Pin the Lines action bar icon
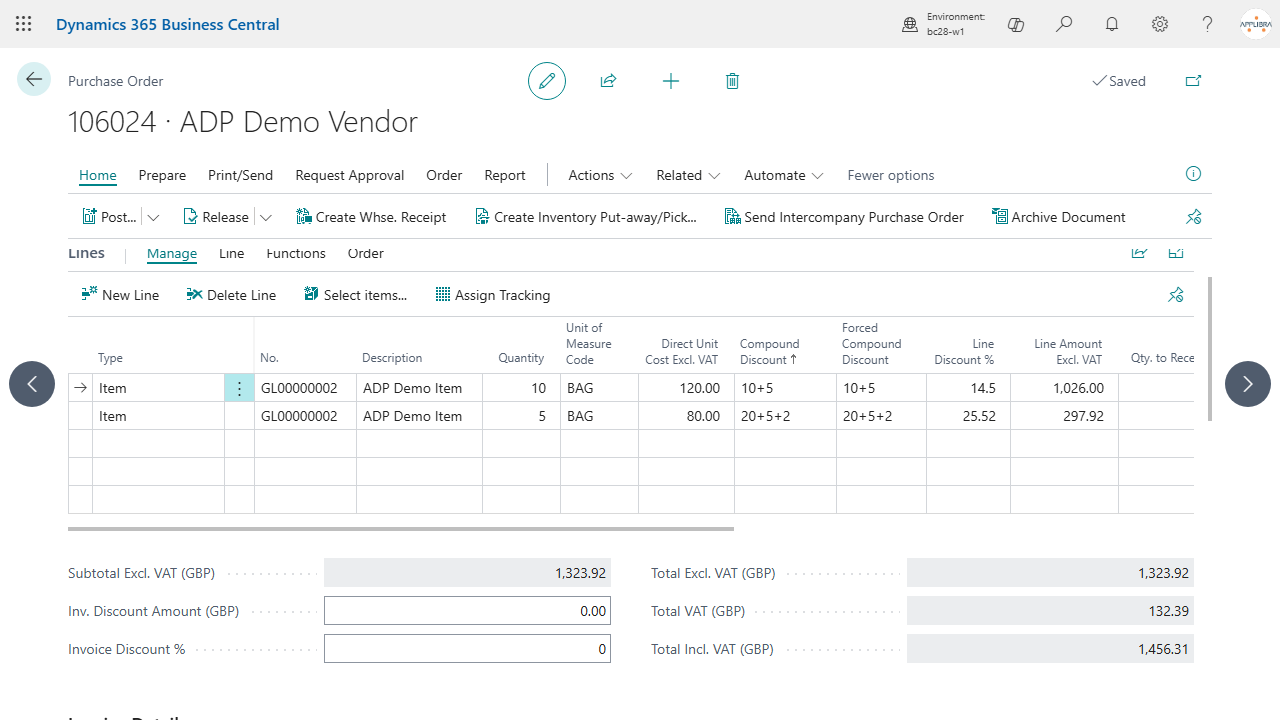The width and height of the screenshot is (1280, 720). [1176, 294]
